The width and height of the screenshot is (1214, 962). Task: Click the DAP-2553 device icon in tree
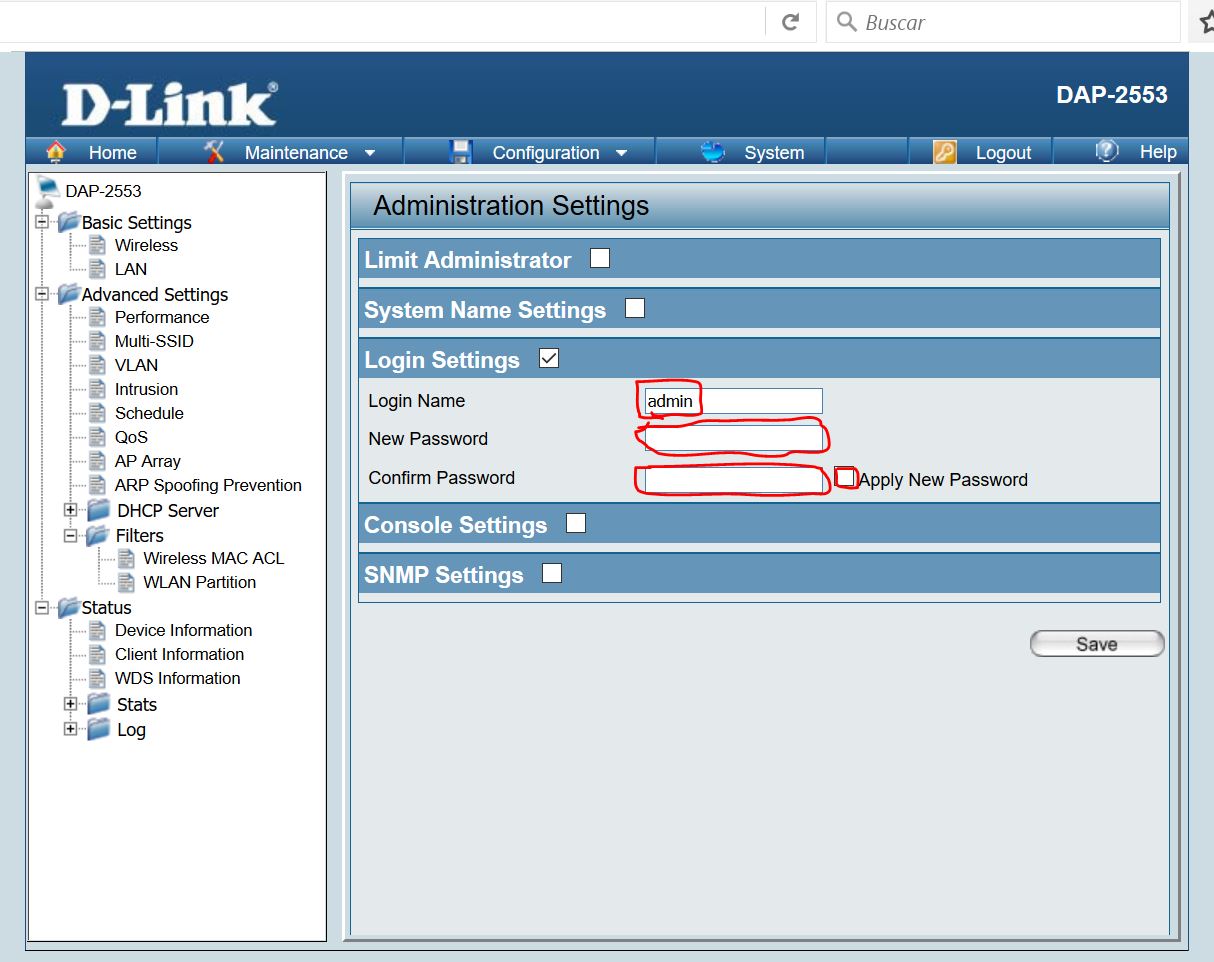pos(47,191)
